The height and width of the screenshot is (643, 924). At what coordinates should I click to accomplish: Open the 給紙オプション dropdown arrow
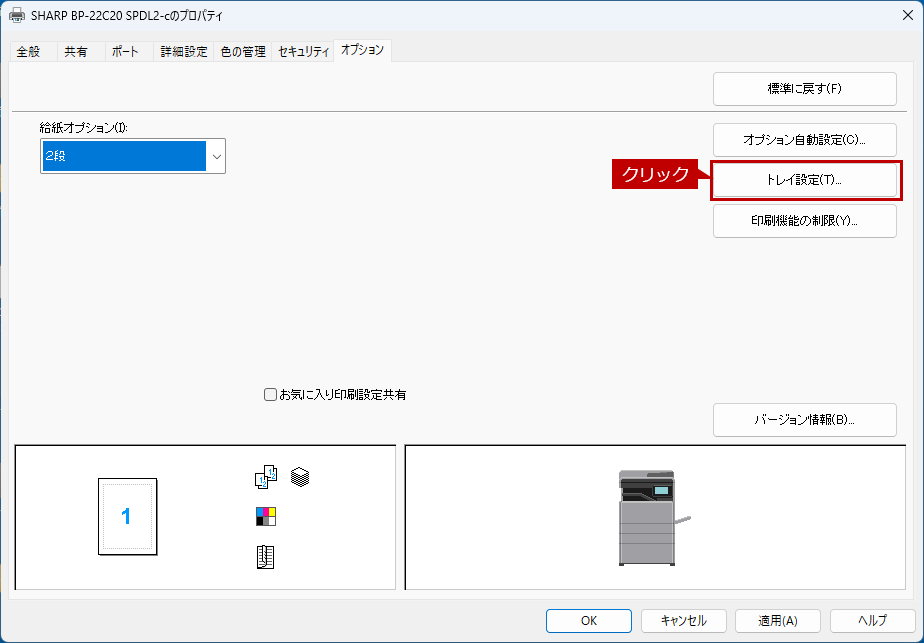click(x=216, y=156)
